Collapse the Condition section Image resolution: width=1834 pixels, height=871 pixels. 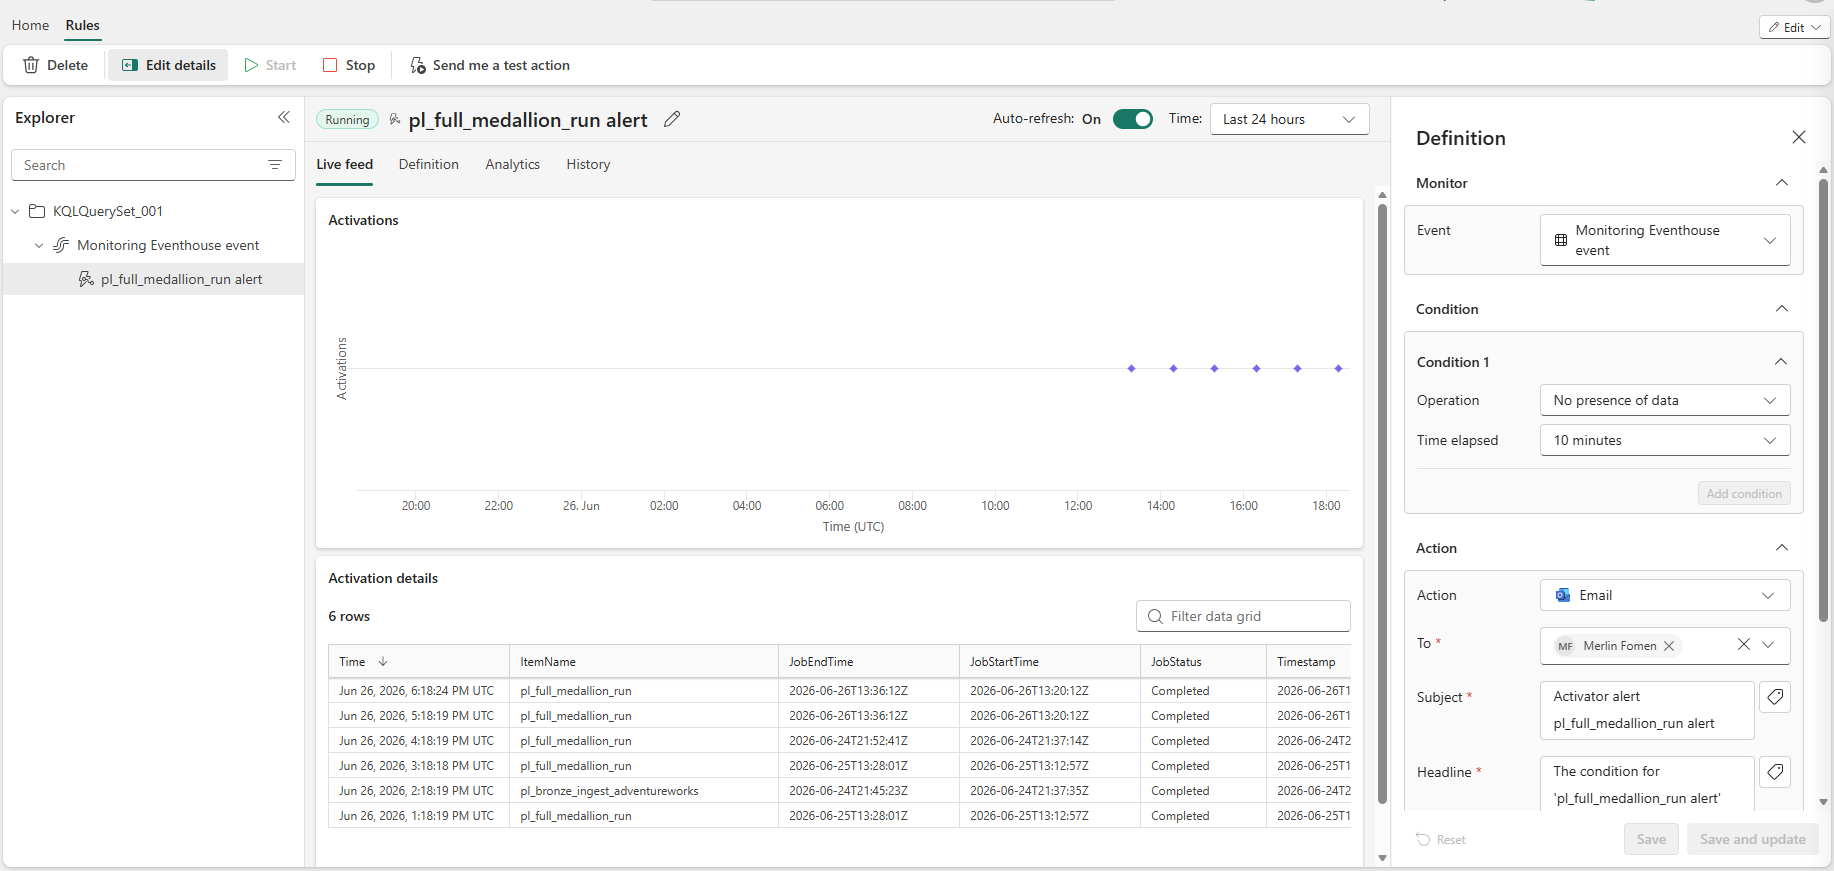(1782, 309)
